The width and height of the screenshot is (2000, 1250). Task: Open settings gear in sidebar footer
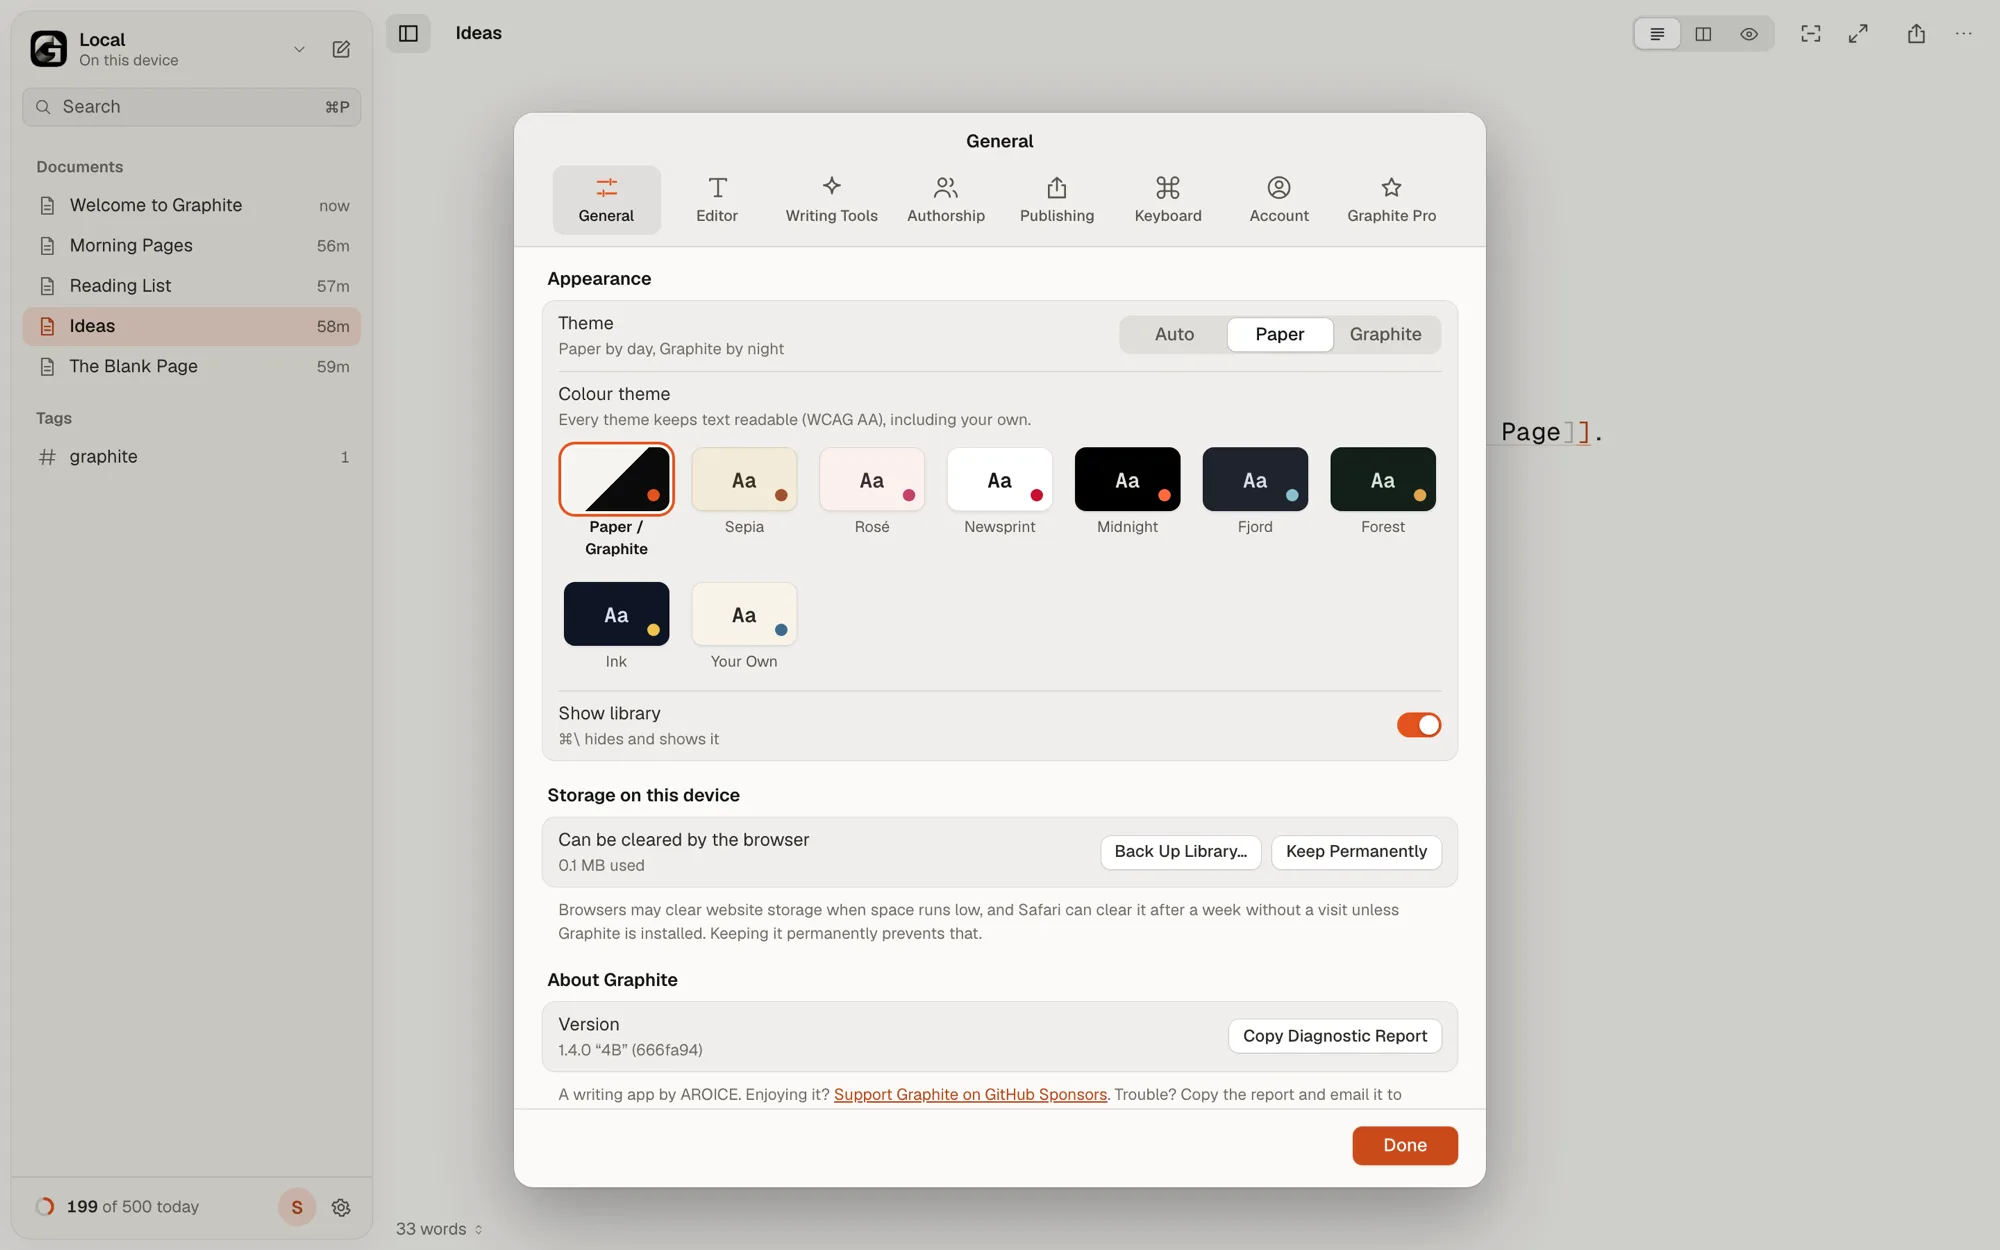tap(341, 1207)
